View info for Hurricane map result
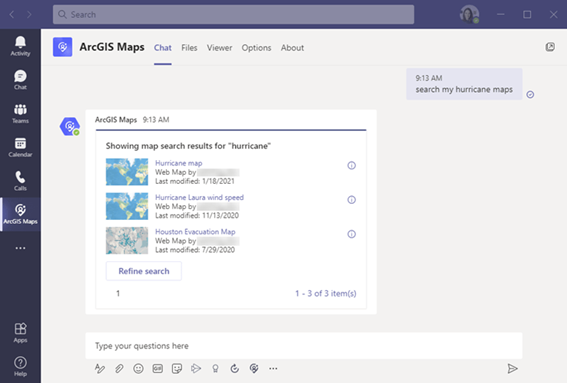The width and height of the screenshot is (567, 383). (351, 166)
